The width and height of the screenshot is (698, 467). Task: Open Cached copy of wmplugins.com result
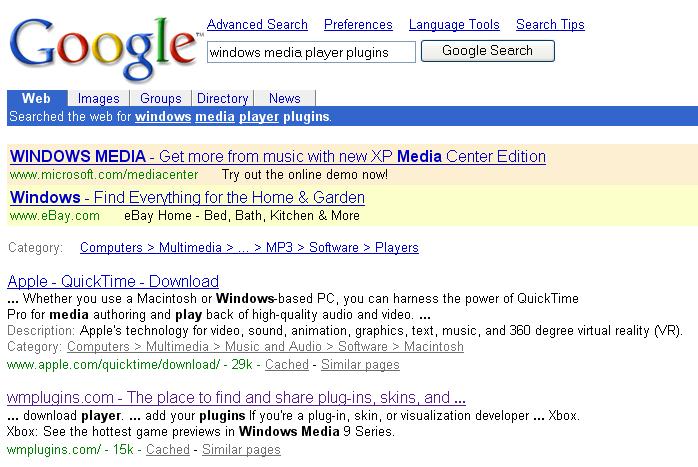click(x=168, y=450)
